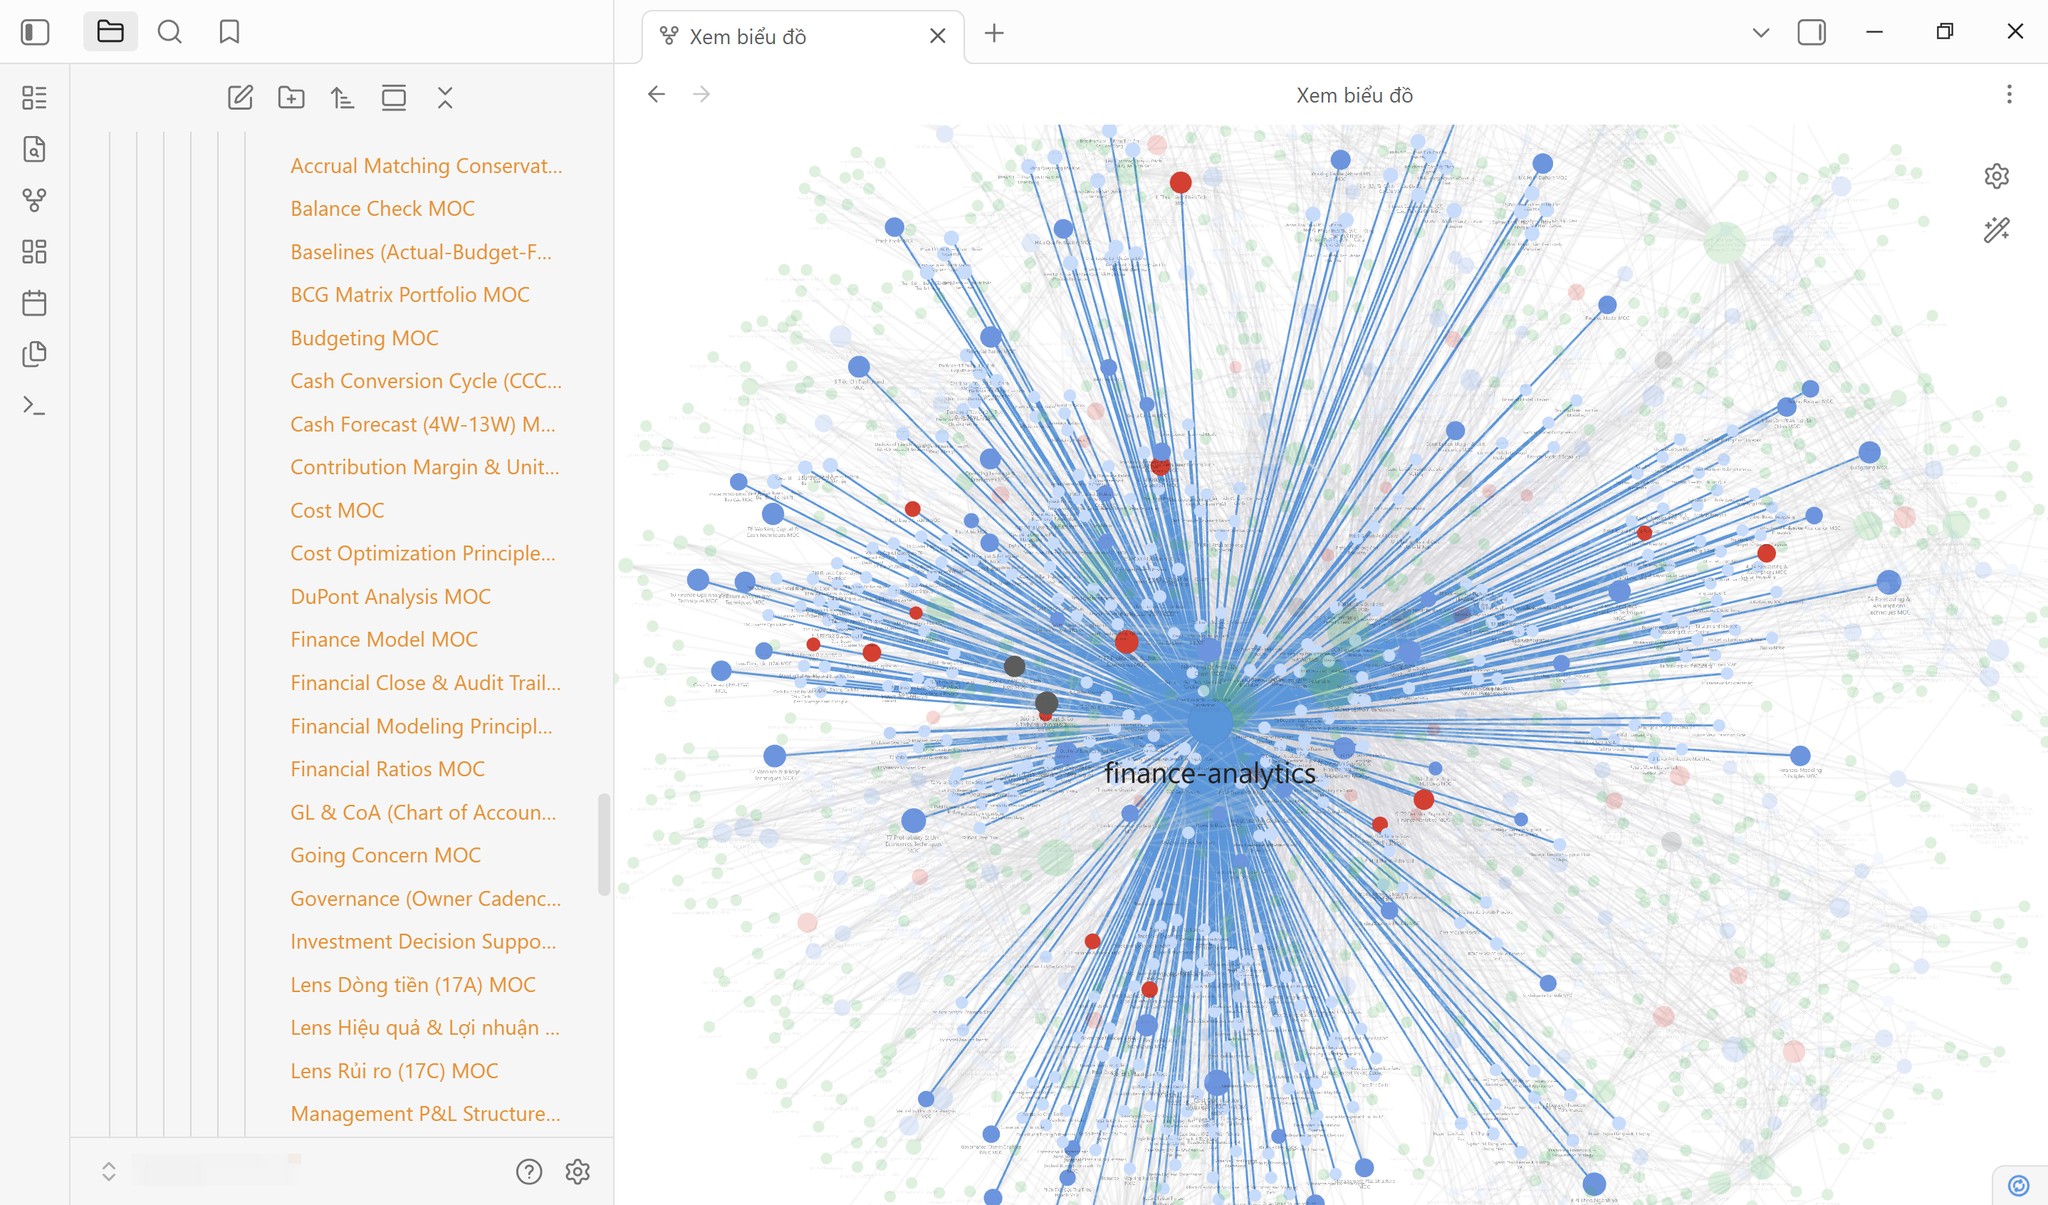Viewport: 2048px width, 1205px height.
Task: Show the bookmarks panel
Action: (229, 32)
